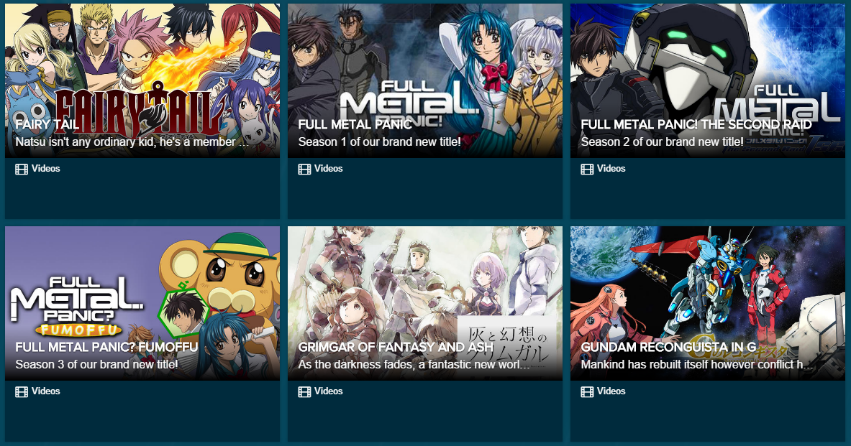Open the Fumoffu series artwork
The image size is (851, 446).
pos(143,303)
